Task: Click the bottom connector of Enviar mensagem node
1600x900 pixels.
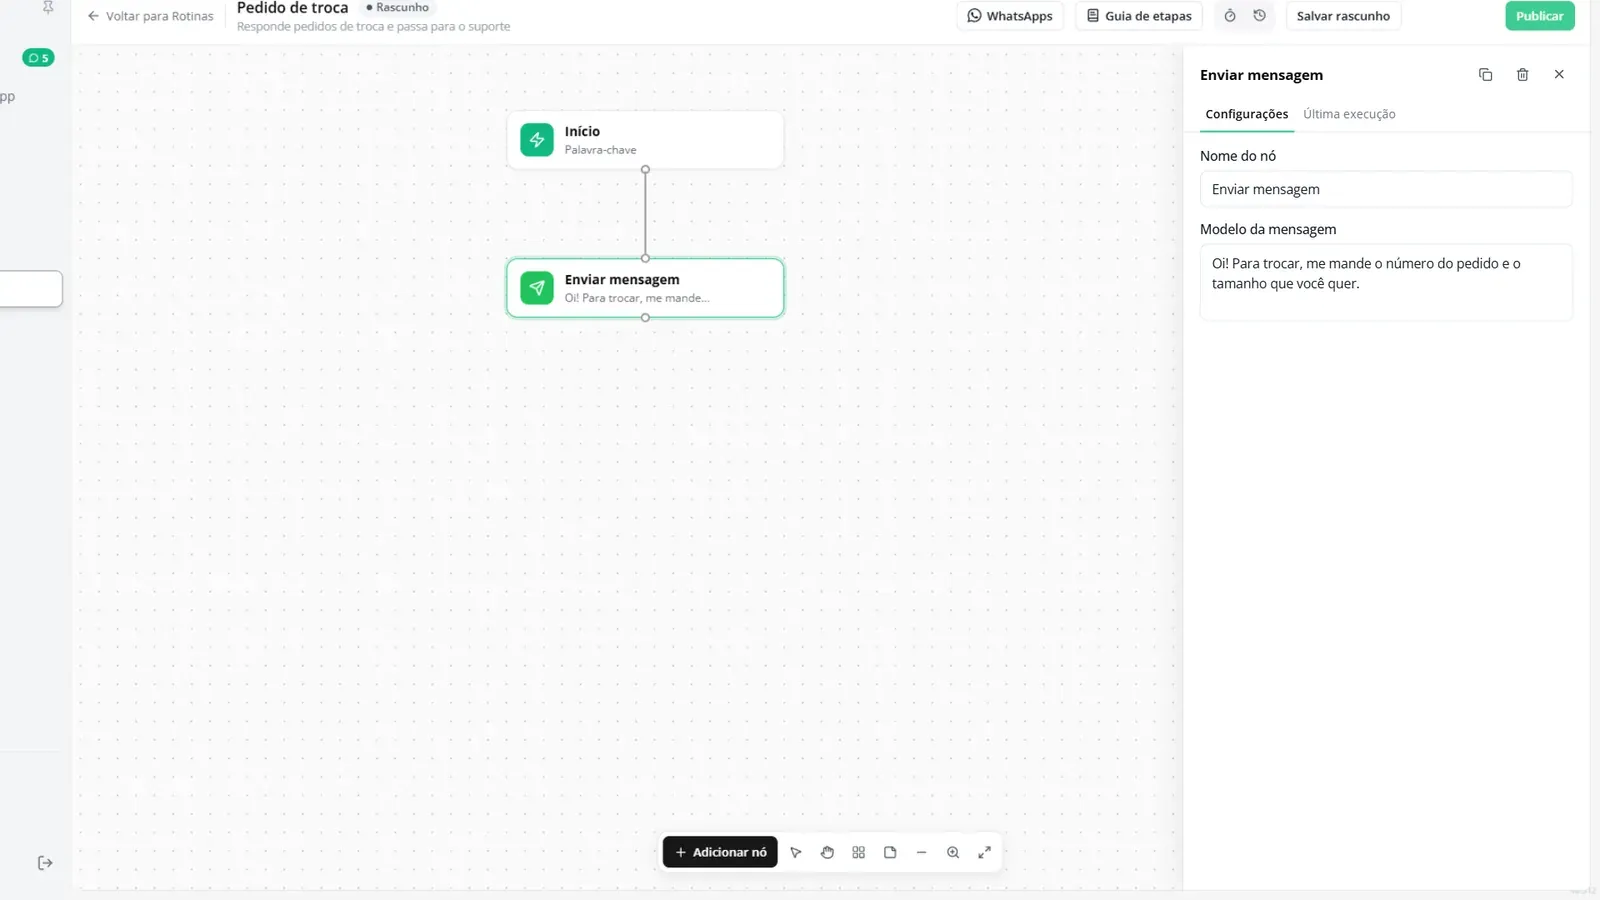Action: coord(645,318)
